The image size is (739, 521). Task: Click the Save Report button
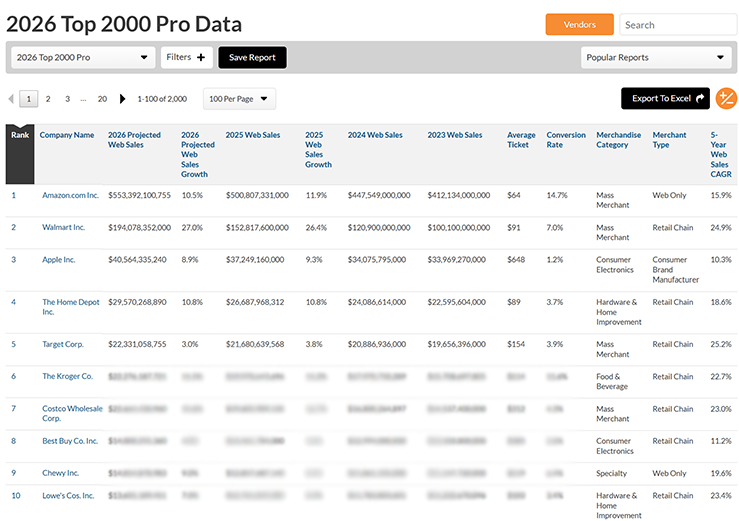click(x=252, y=58)
